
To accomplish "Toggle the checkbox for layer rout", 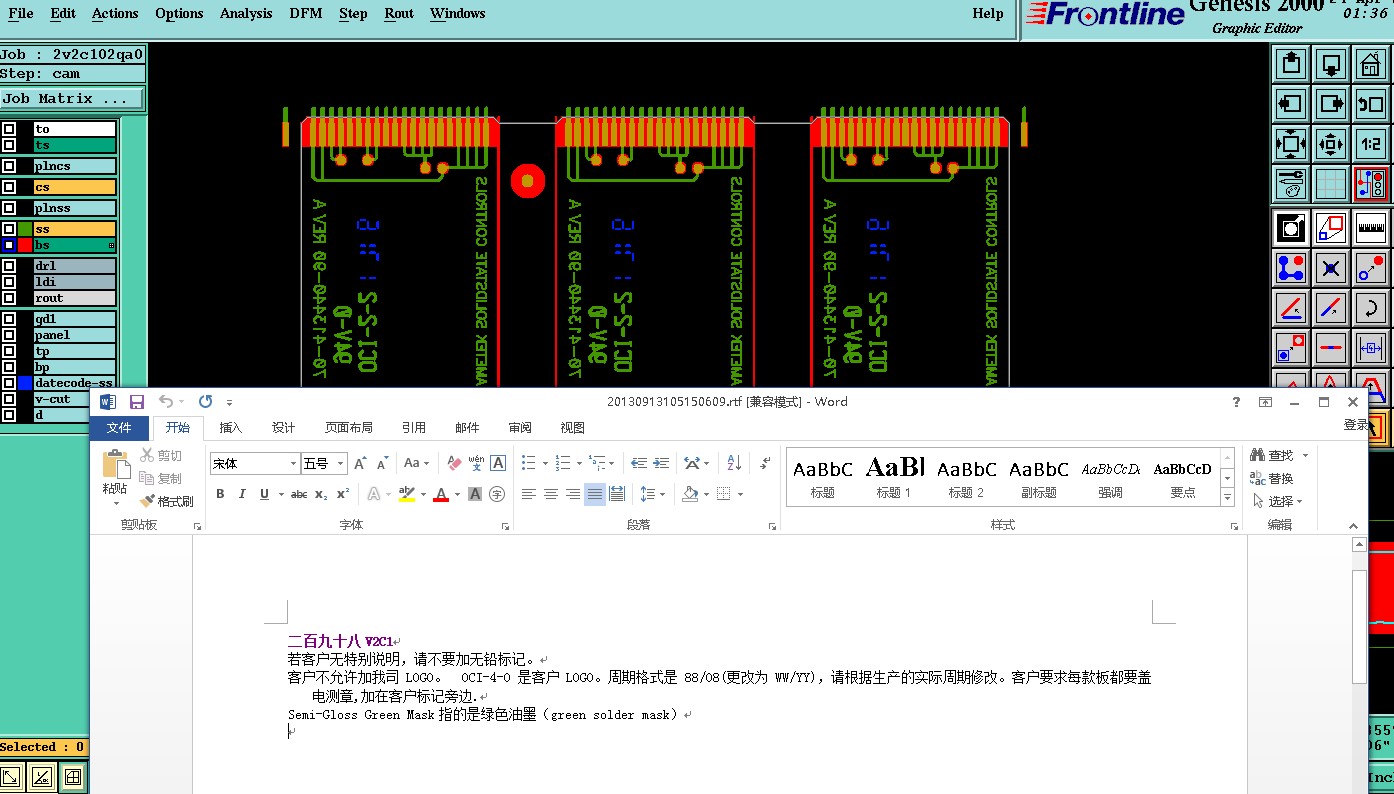I will tap(9, 298).
